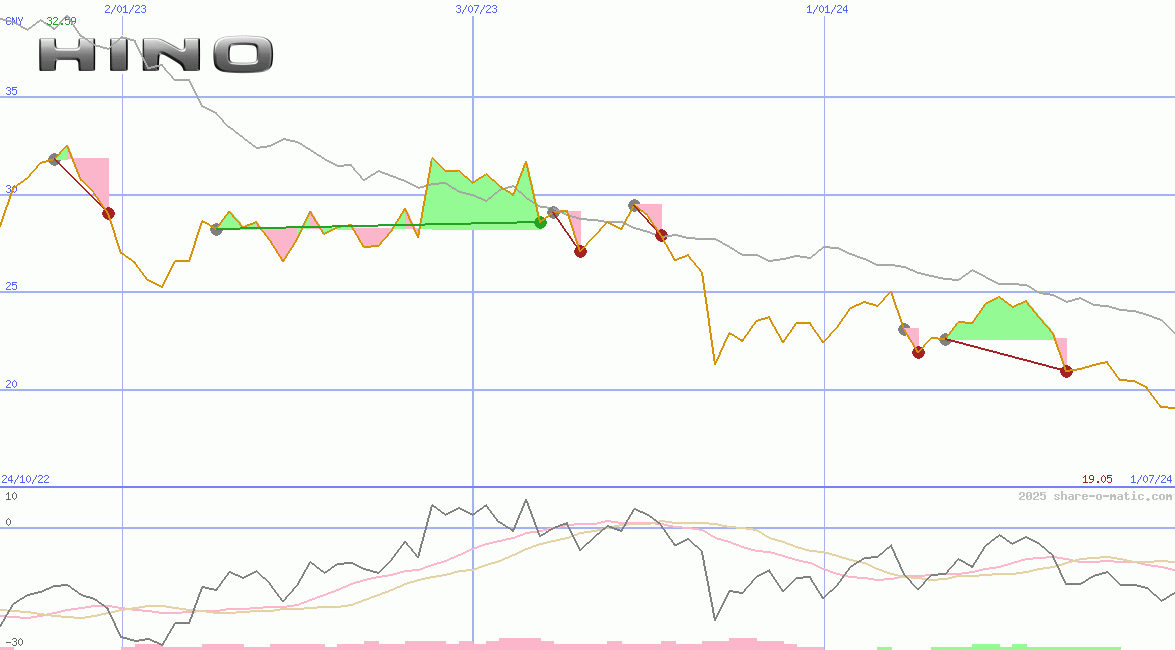Image resolution: width=1175 pixels, height=650 pixels.
Task: Click the 32.59 price value beside CNY
Action: (61, 20)
